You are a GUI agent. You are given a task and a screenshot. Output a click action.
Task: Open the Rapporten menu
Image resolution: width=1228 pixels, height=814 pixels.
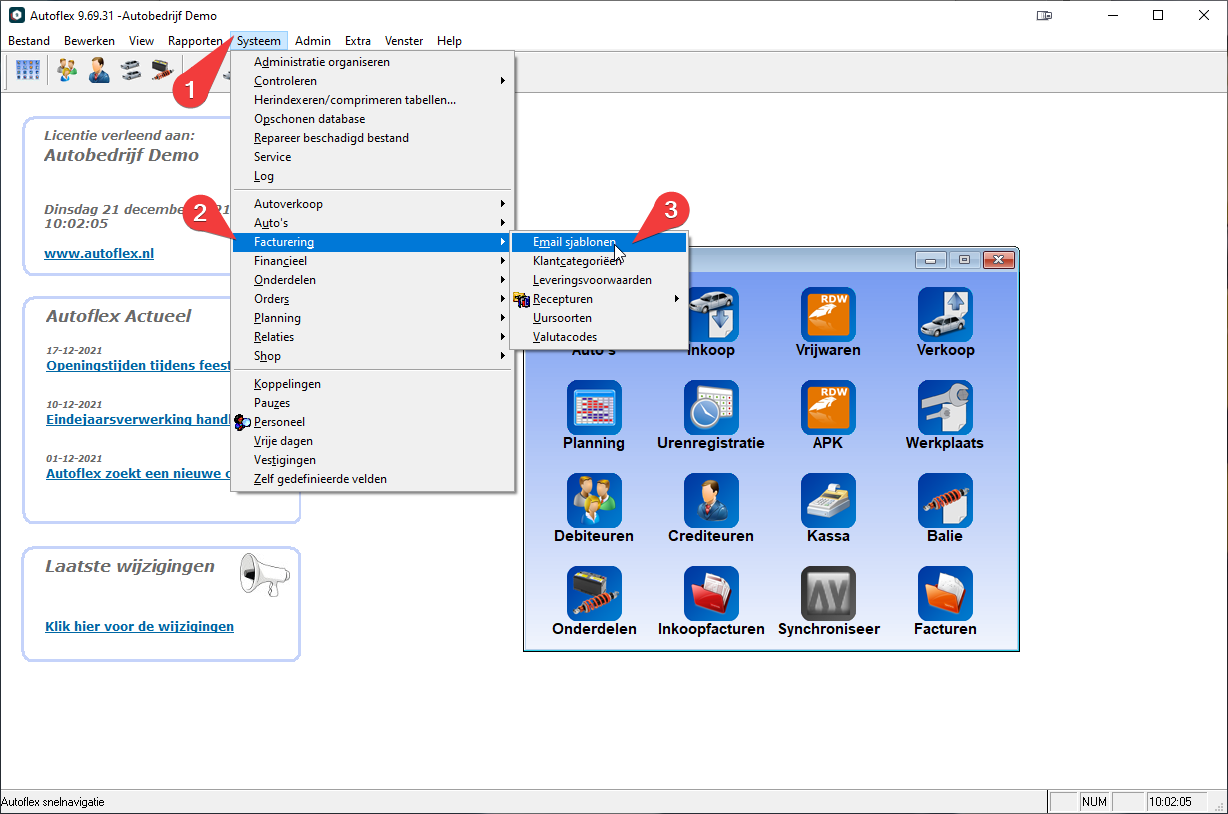195,41
